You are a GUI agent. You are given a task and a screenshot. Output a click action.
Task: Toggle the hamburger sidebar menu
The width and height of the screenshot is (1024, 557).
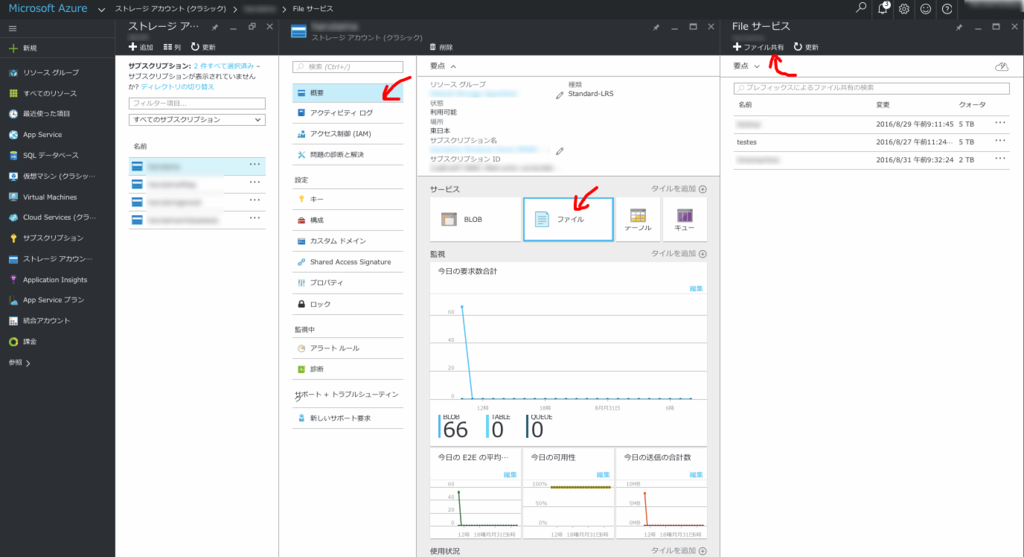click(12, 29)
